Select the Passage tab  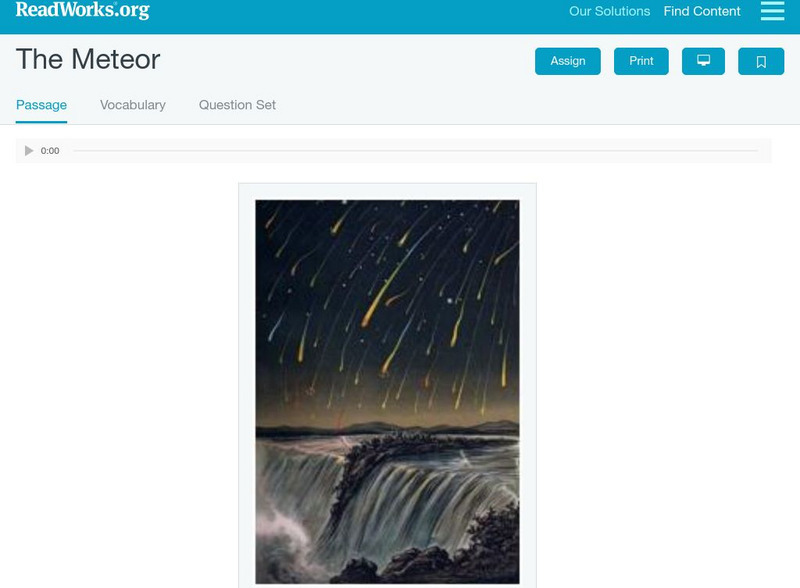point(41,105)
